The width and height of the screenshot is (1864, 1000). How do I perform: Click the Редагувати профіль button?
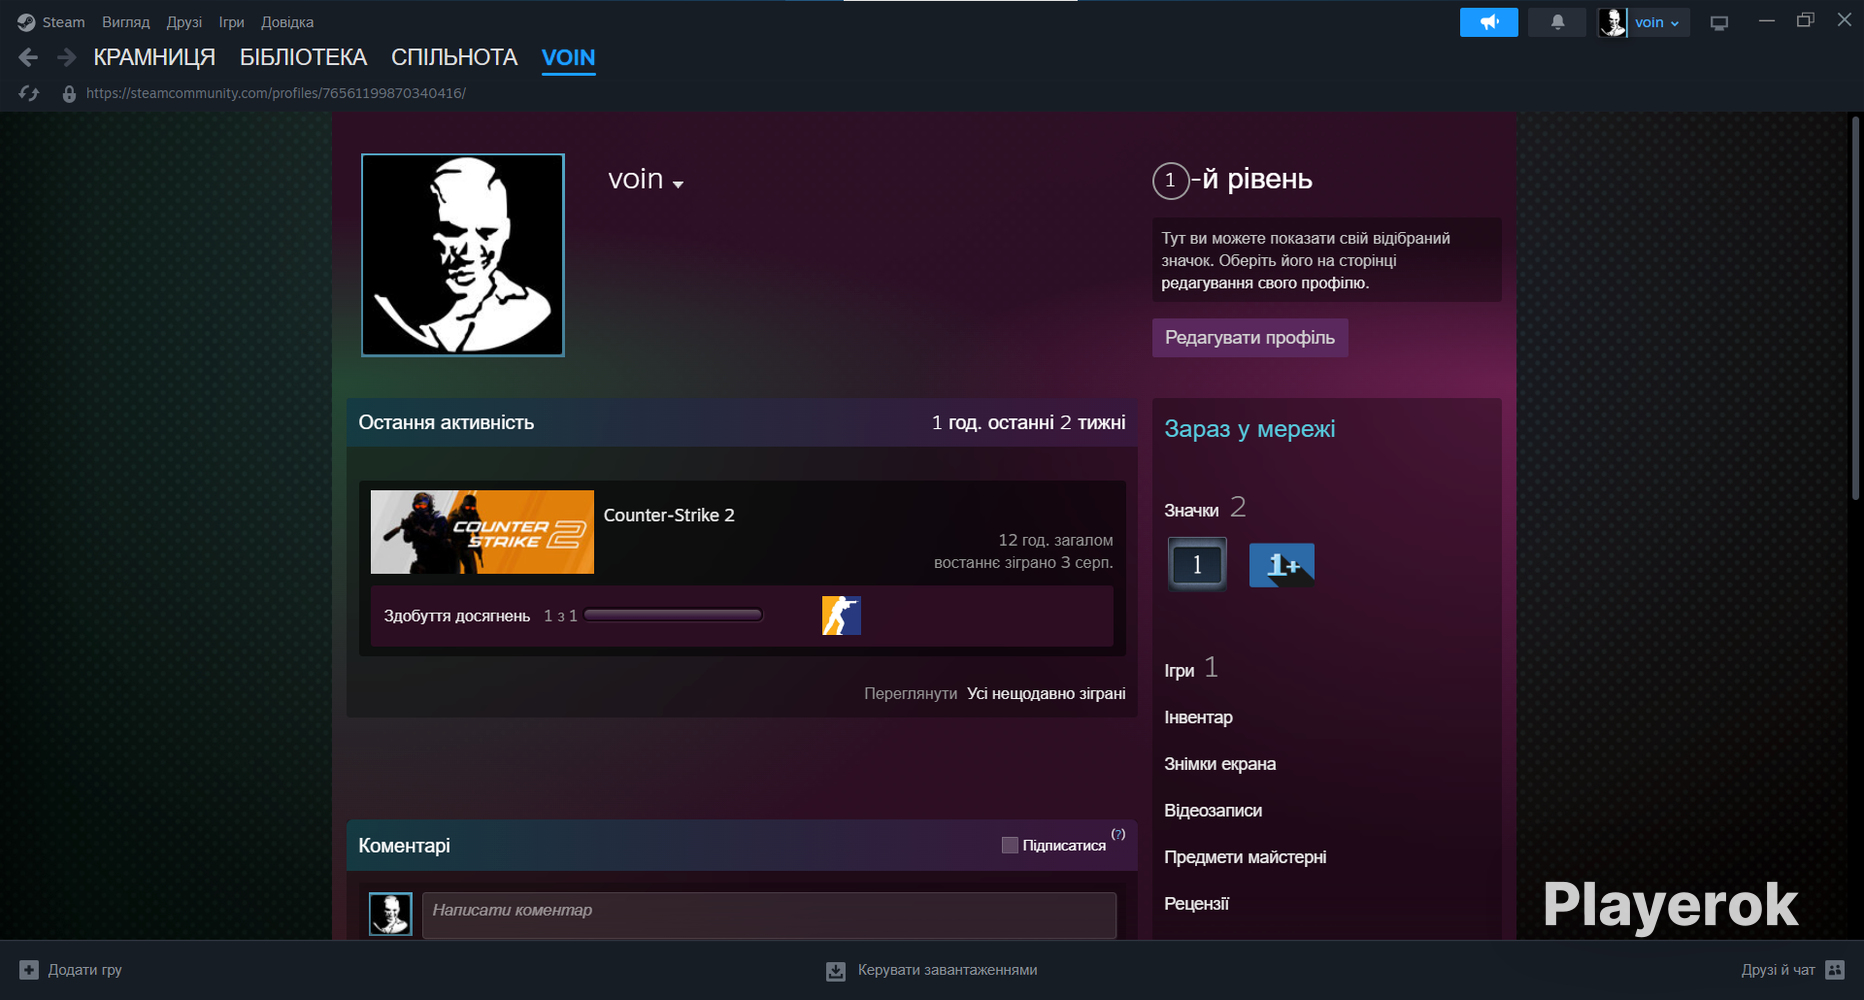click(x=1250, y=338)
